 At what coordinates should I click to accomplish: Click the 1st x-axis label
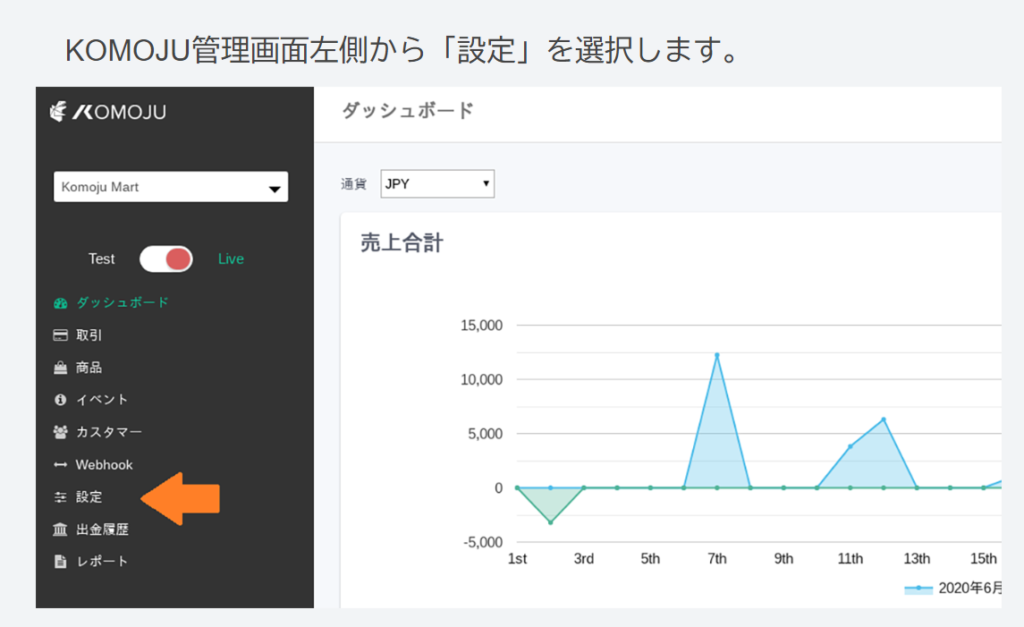pos(517,558)
